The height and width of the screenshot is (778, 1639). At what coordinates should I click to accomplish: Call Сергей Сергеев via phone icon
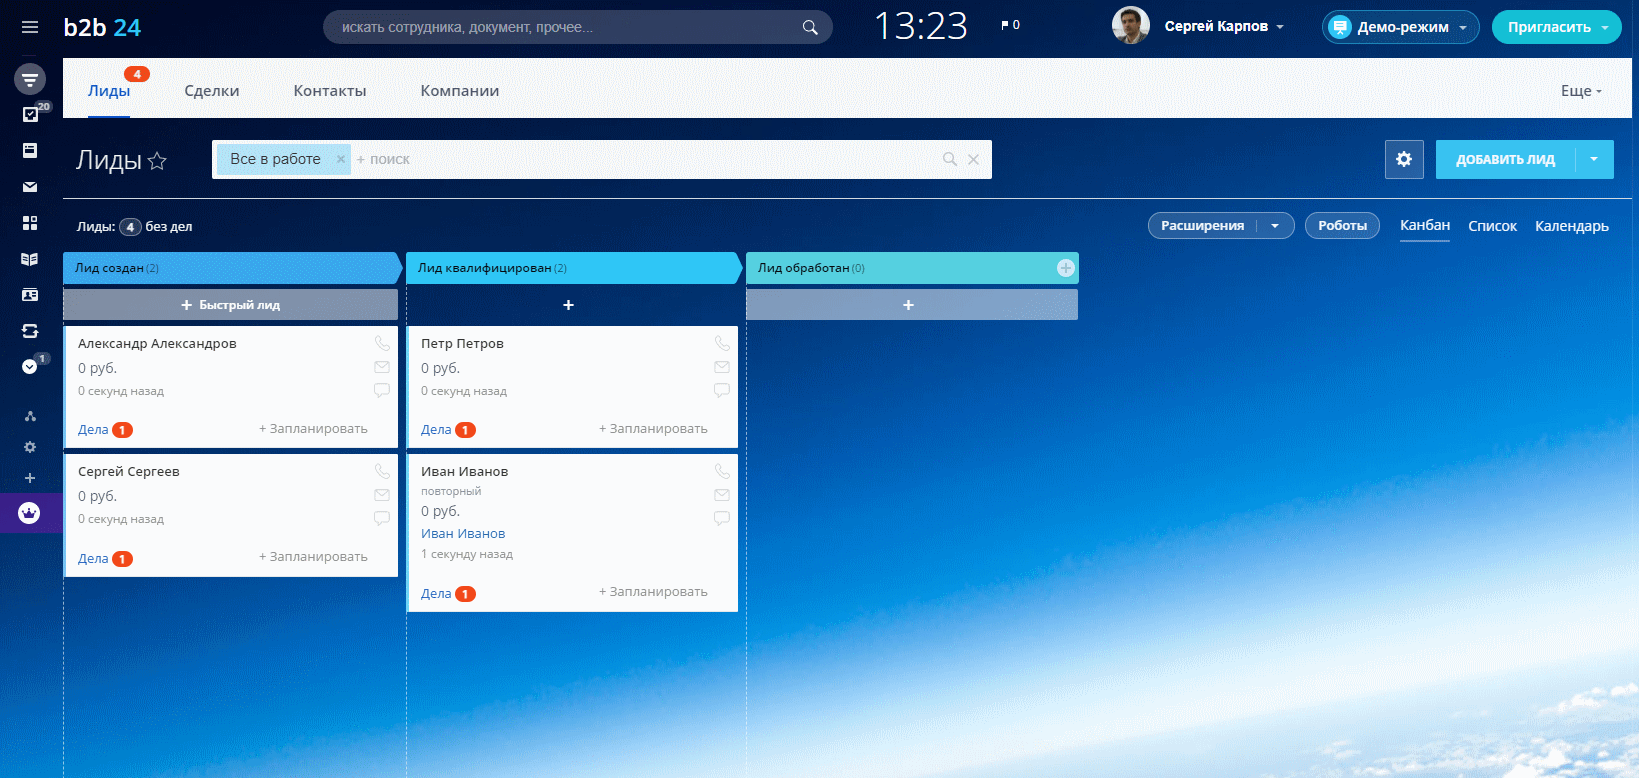click(382, 471)
